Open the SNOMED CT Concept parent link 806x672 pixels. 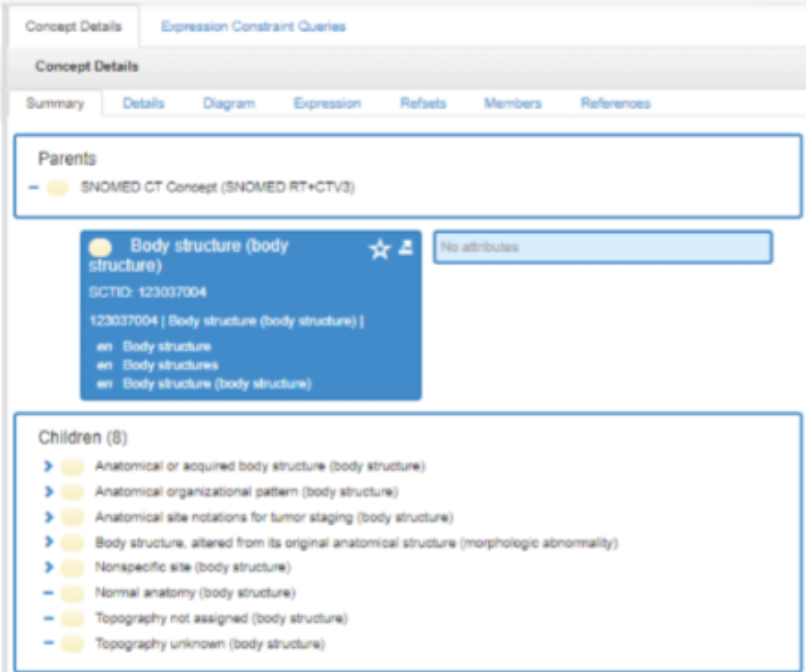tap(217, 187)
